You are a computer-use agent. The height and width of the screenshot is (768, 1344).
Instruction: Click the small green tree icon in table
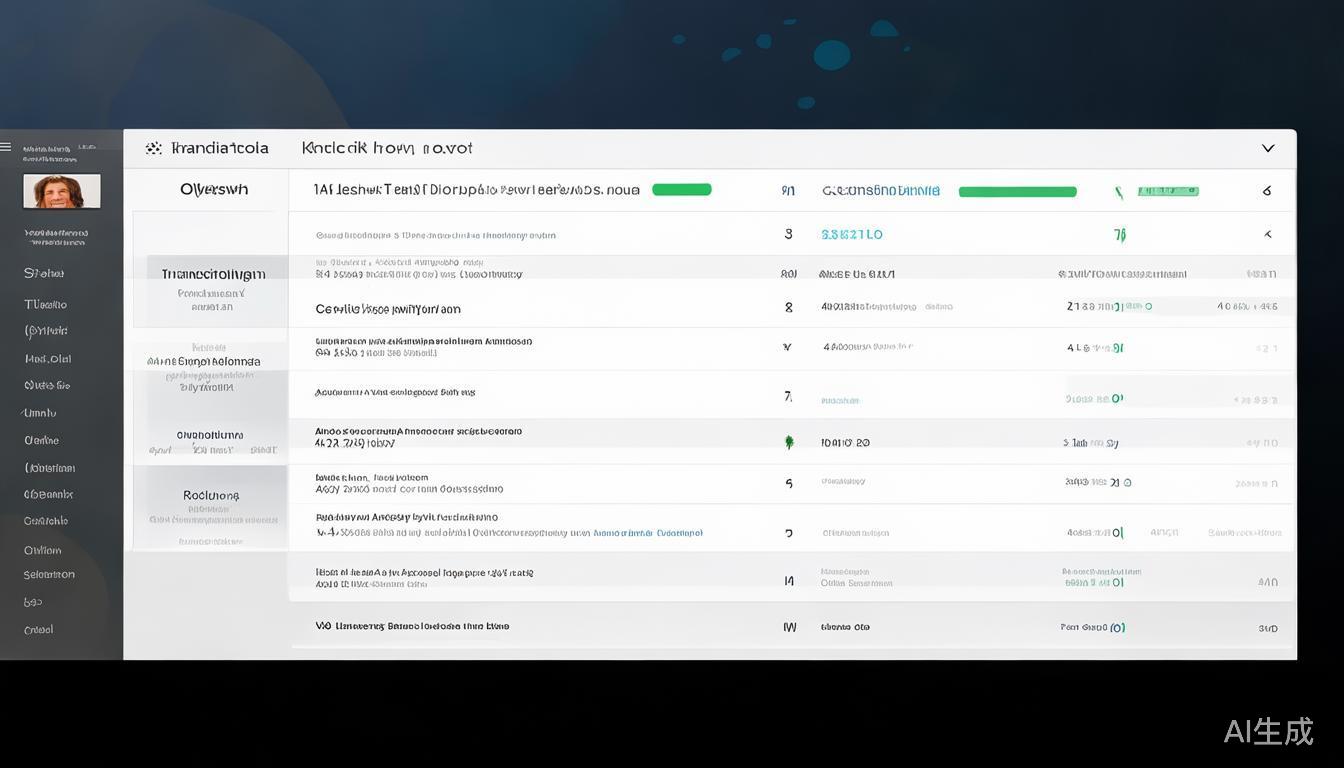[789, 441]
